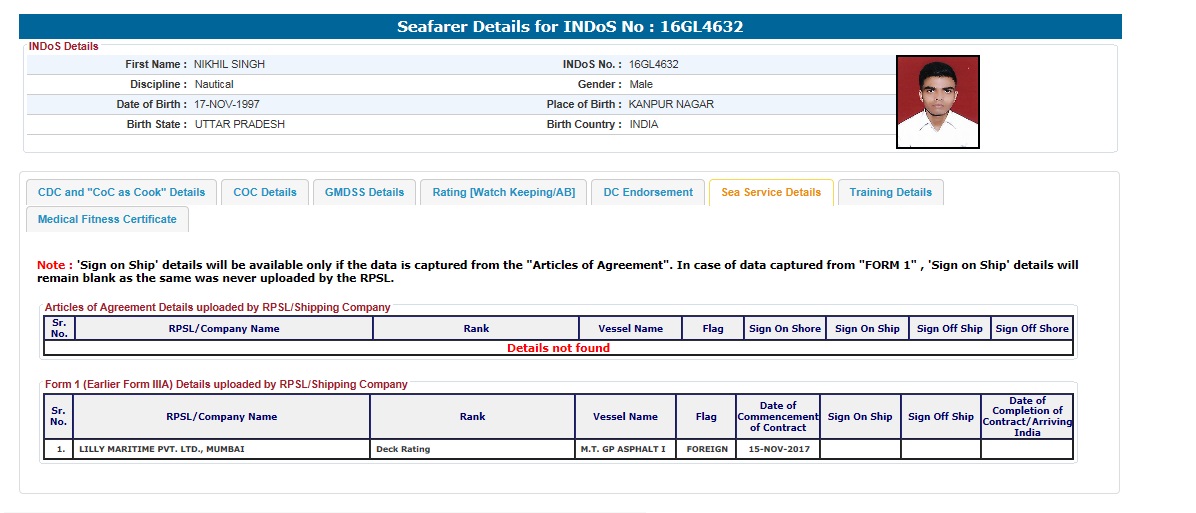
Task: Click the Seafarer Details page header bar
Action: pyautogui.click(x=570, y=27)
